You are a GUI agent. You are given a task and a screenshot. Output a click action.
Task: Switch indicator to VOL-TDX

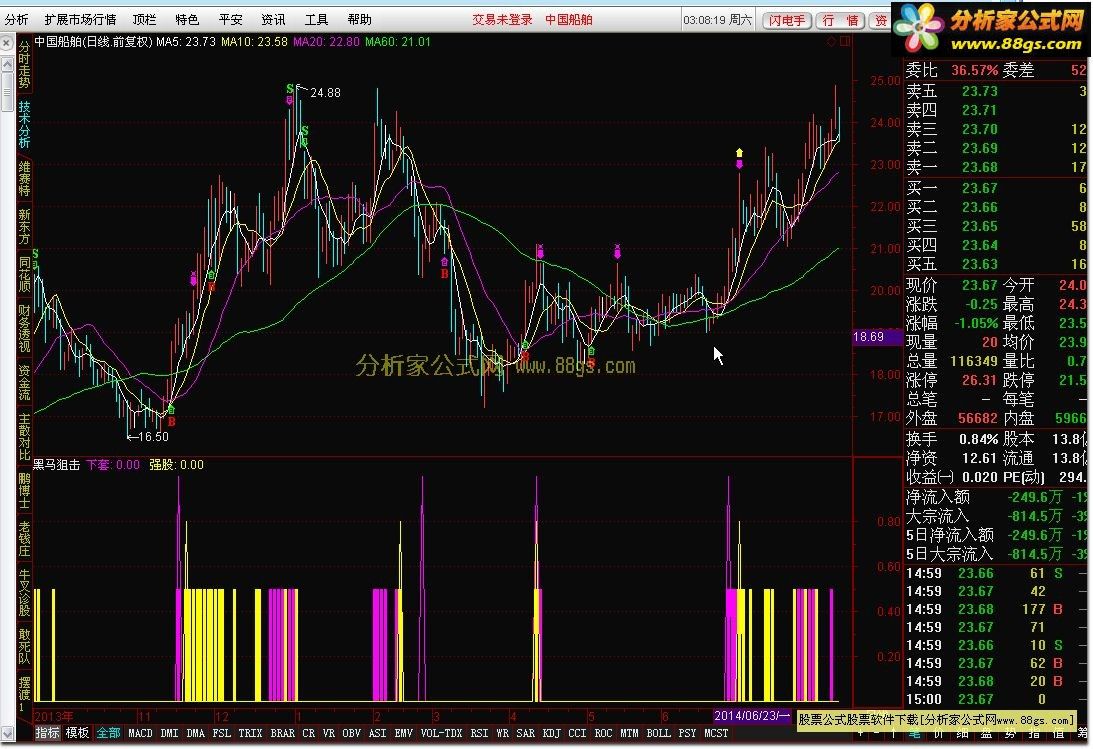(441, 733)
